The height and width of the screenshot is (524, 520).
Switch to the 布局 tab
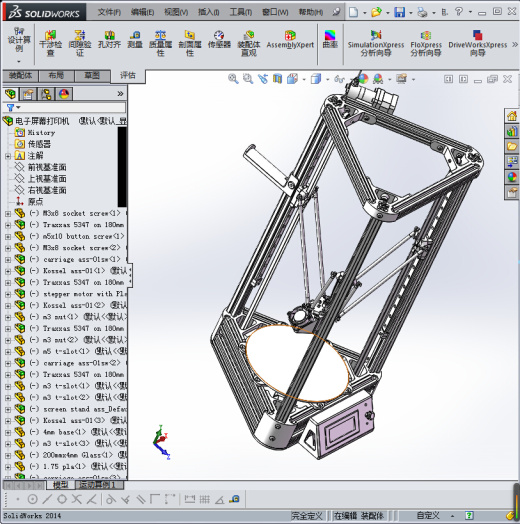click(x=56, y=76)
